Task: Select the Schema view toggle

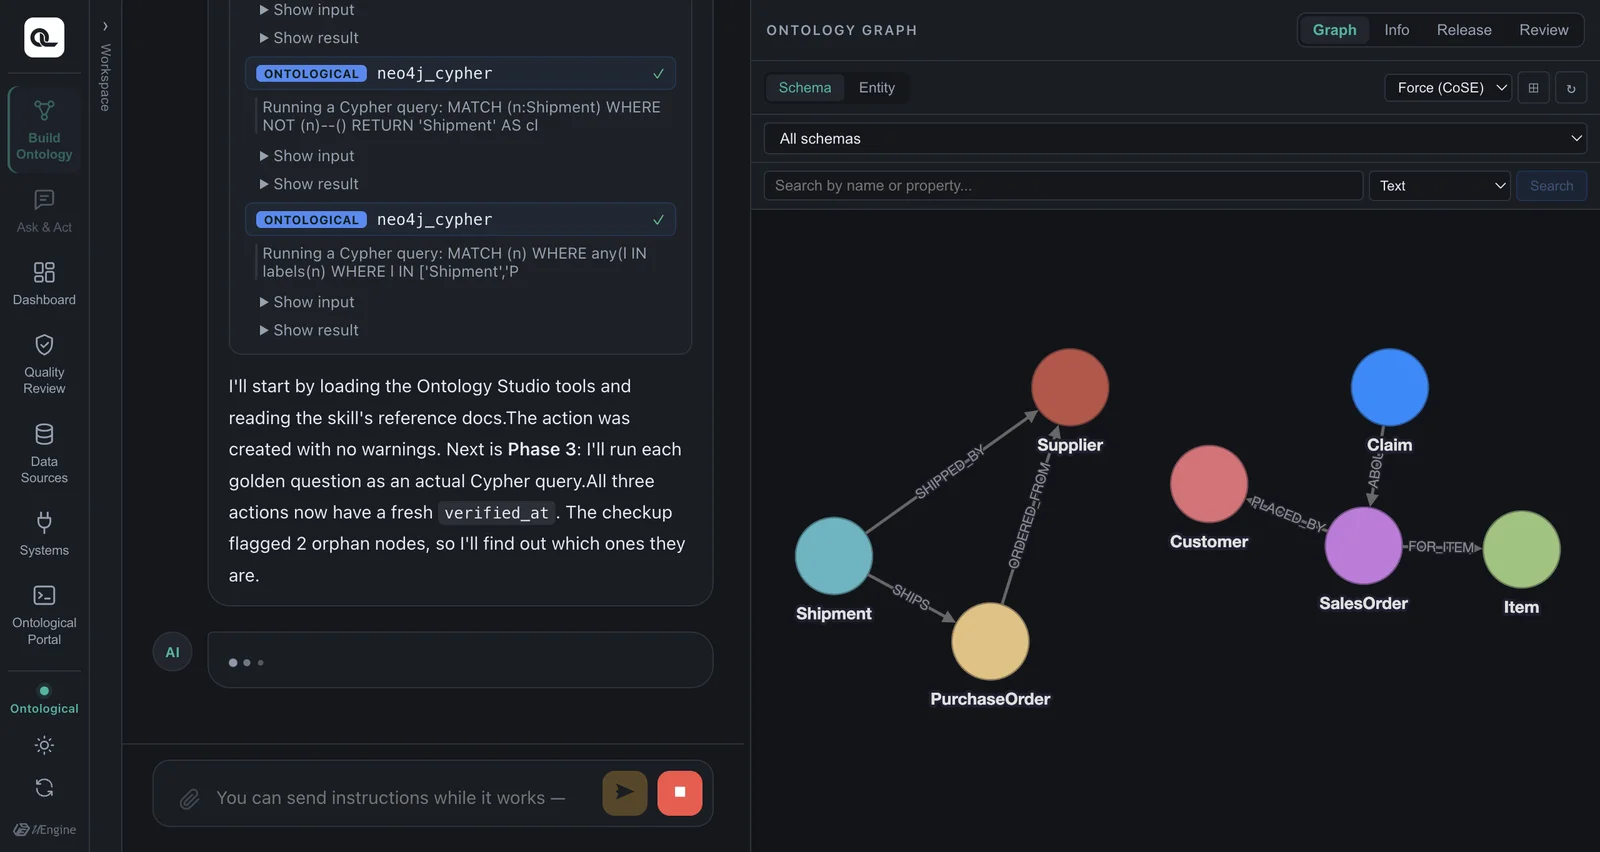Action: [x=805, y=88]
